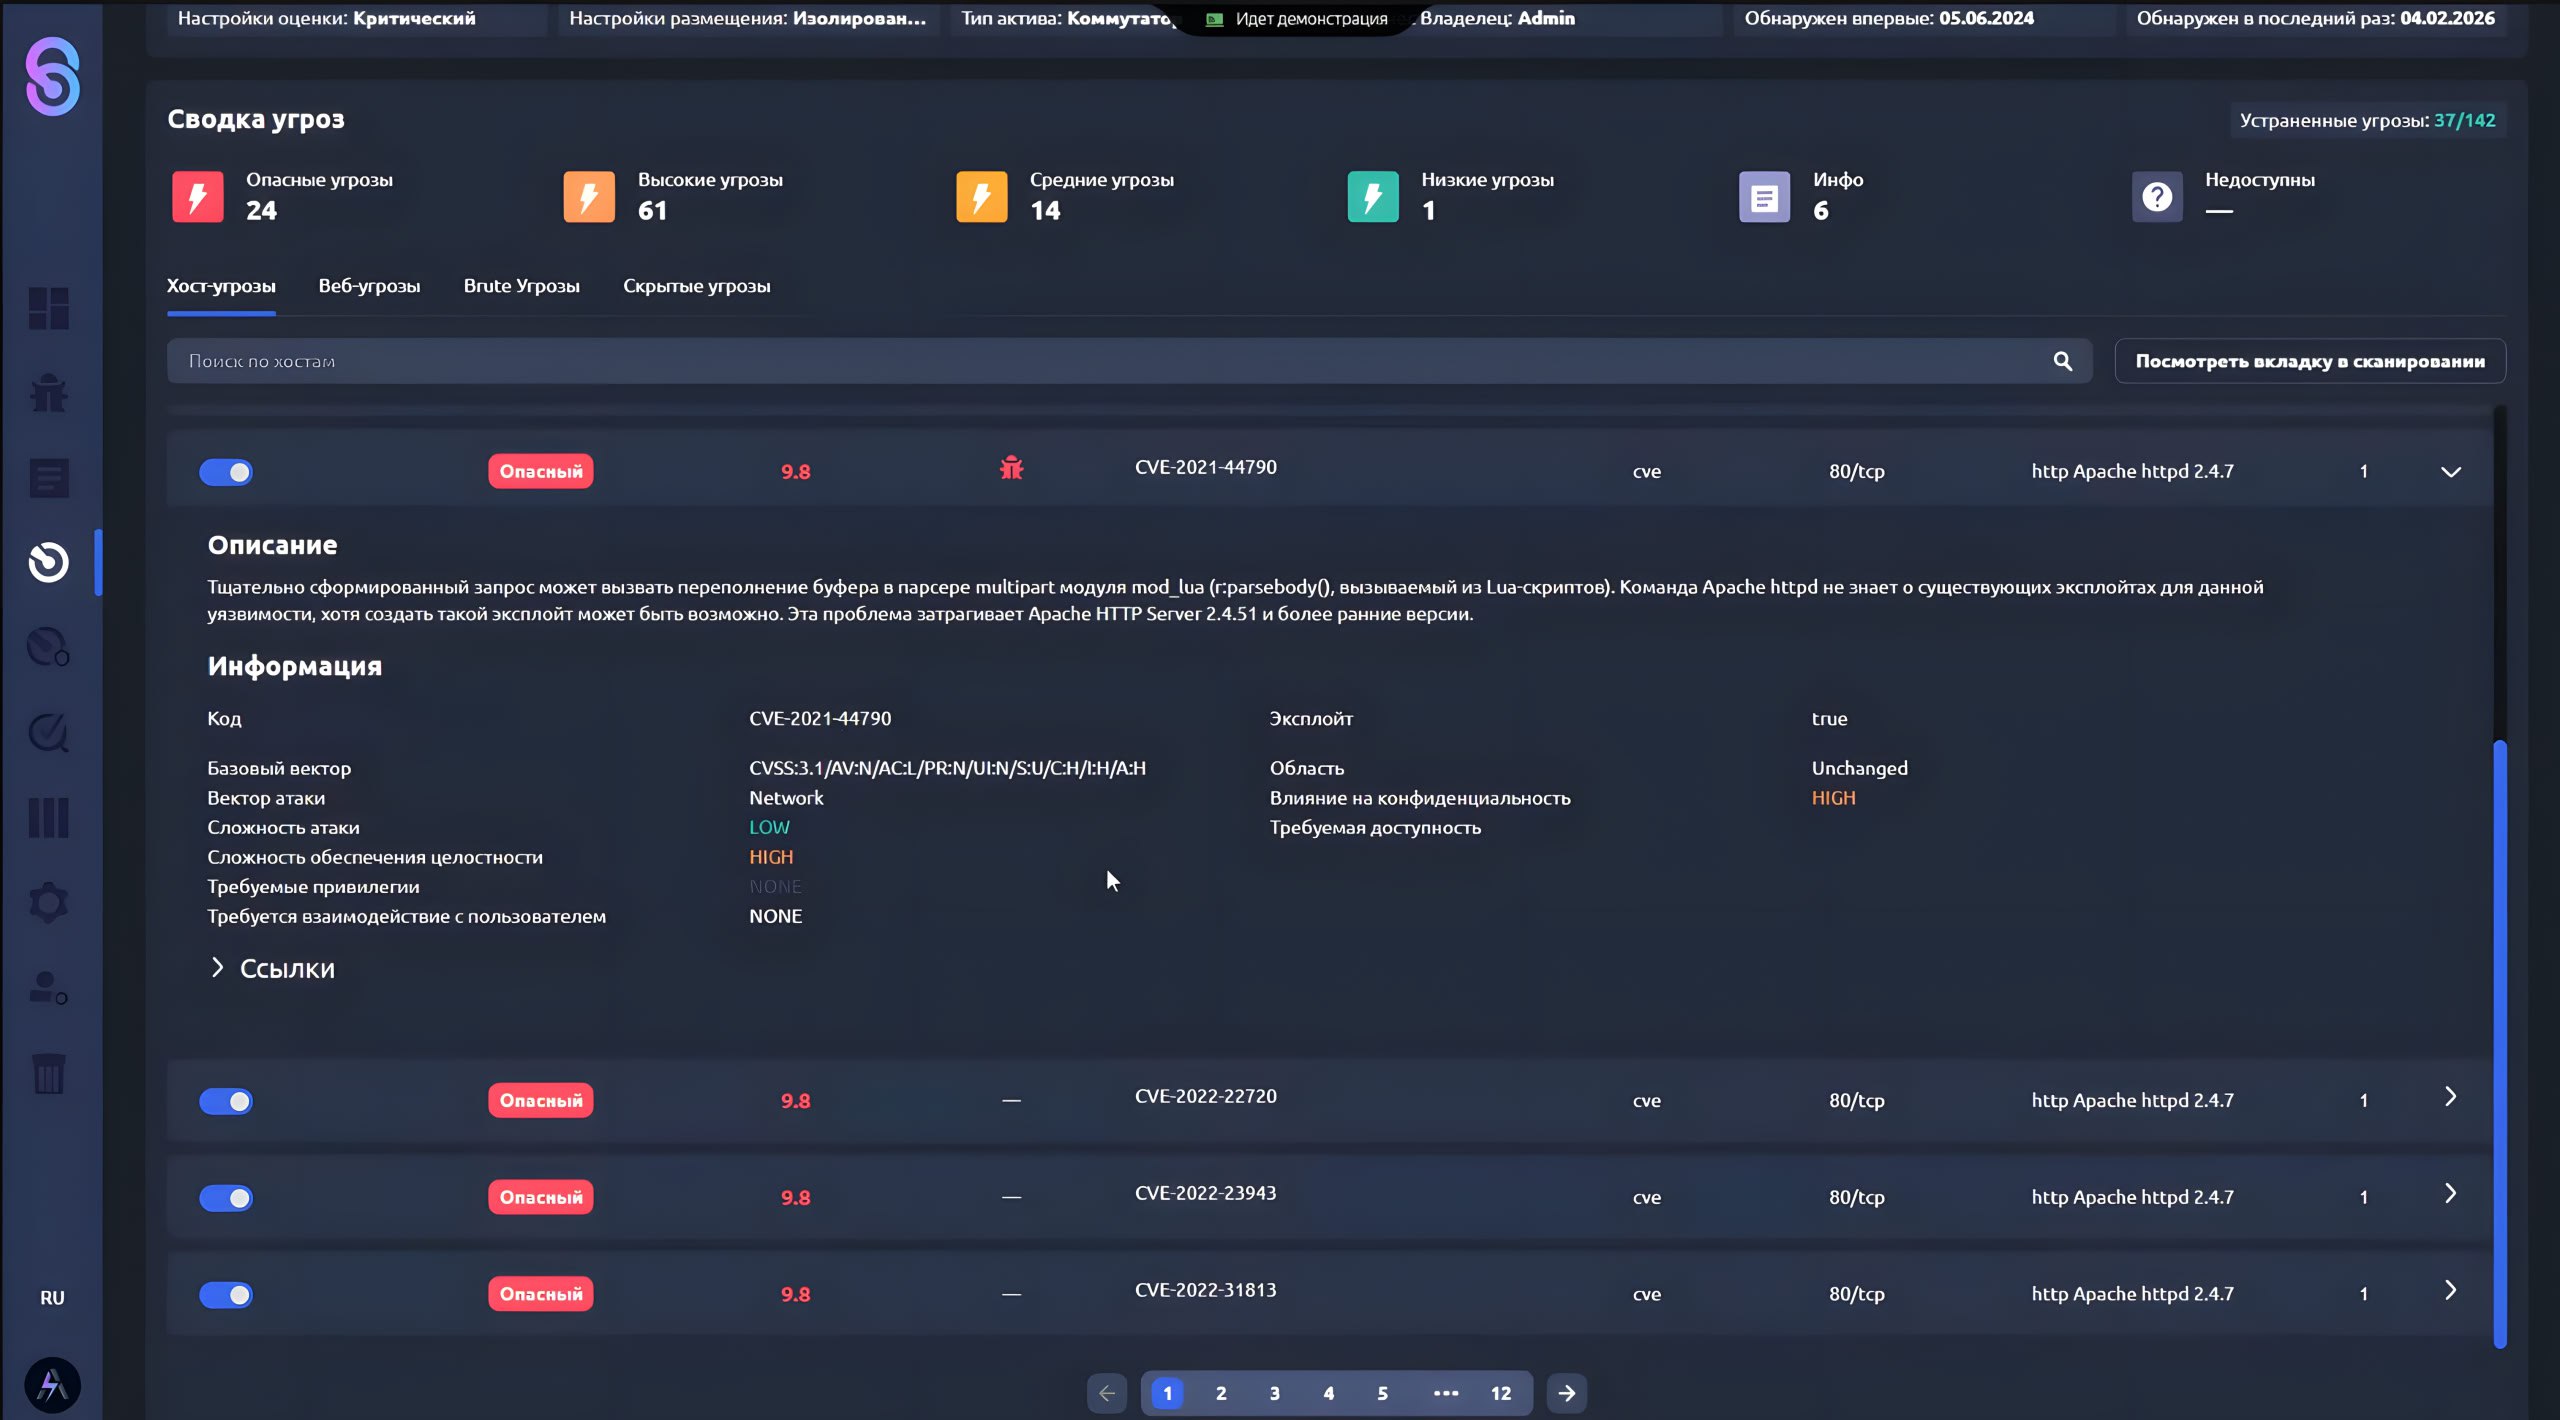Toggle off the CVE-2022-31813 switch

point(226,1295)
